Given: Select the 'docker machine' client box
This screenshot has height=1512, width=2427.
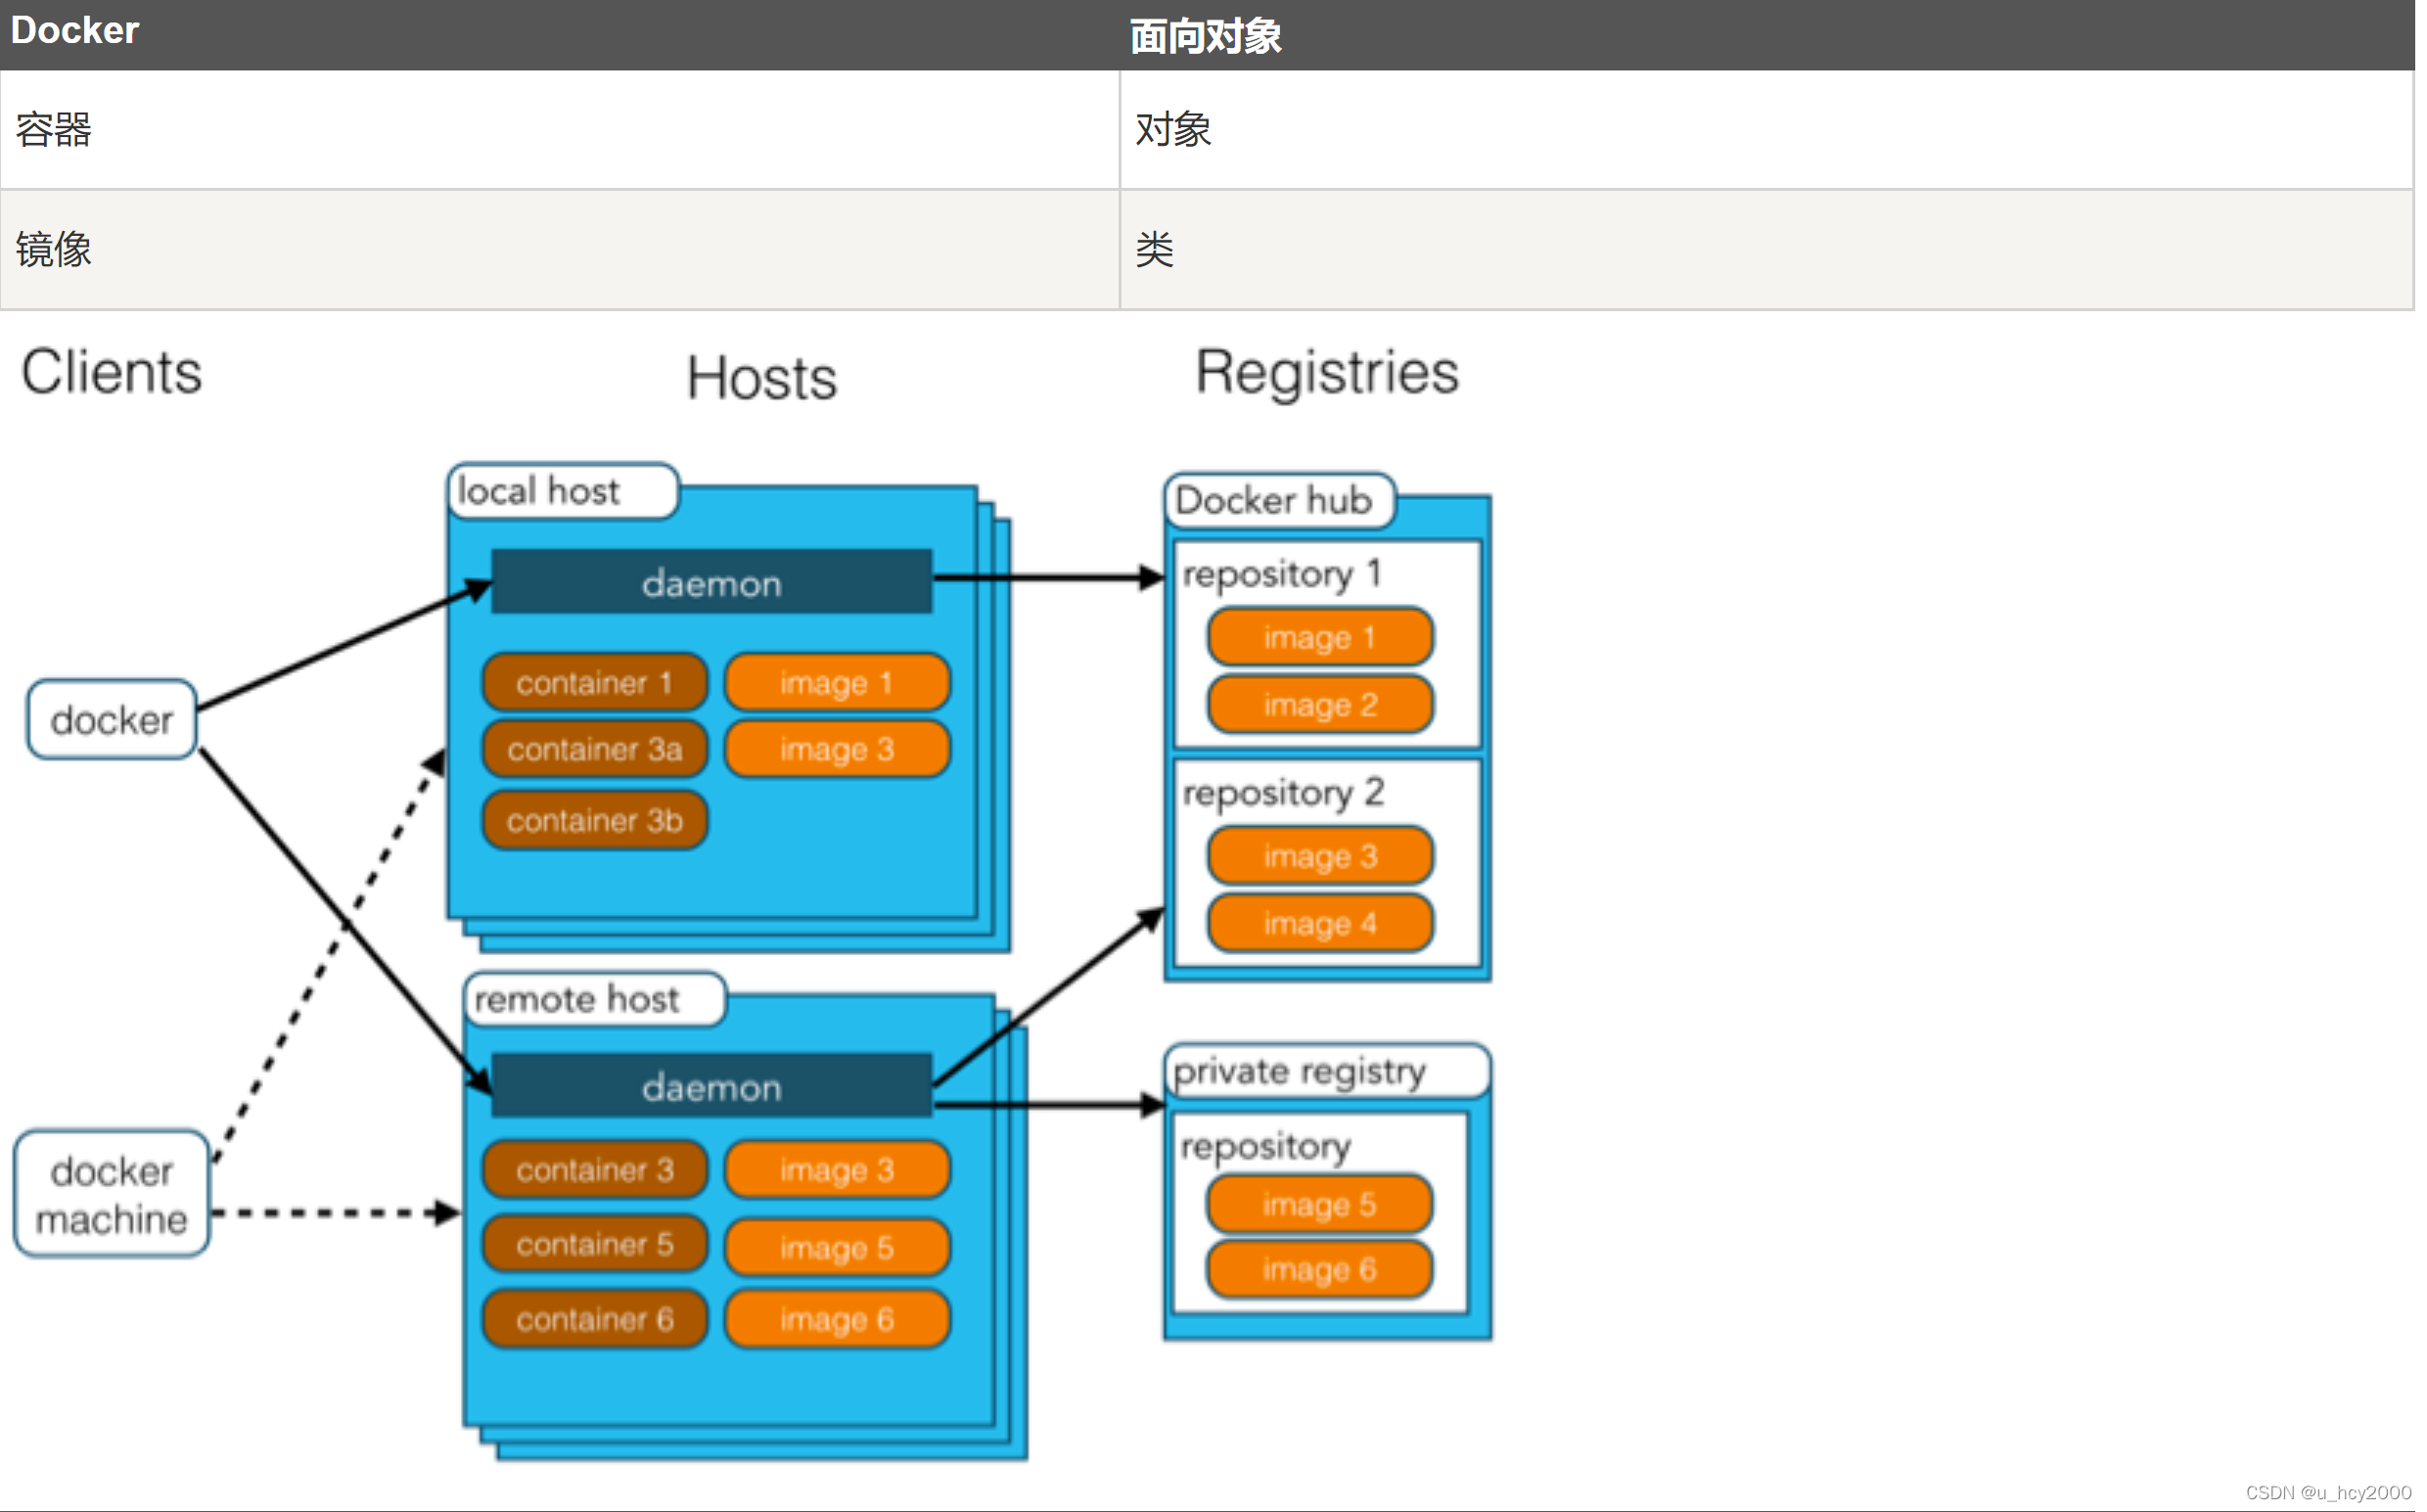Looking at the screenshot, I should pos(112,1194).
